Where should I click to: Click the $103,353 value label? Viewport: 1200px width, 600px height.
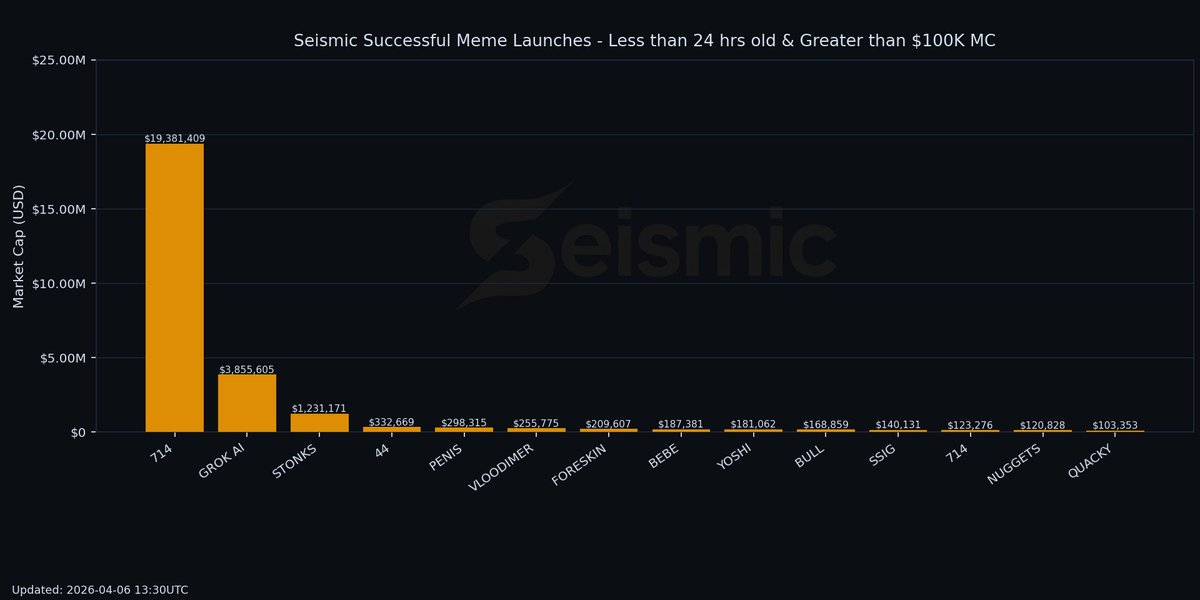coord(1114,425)
